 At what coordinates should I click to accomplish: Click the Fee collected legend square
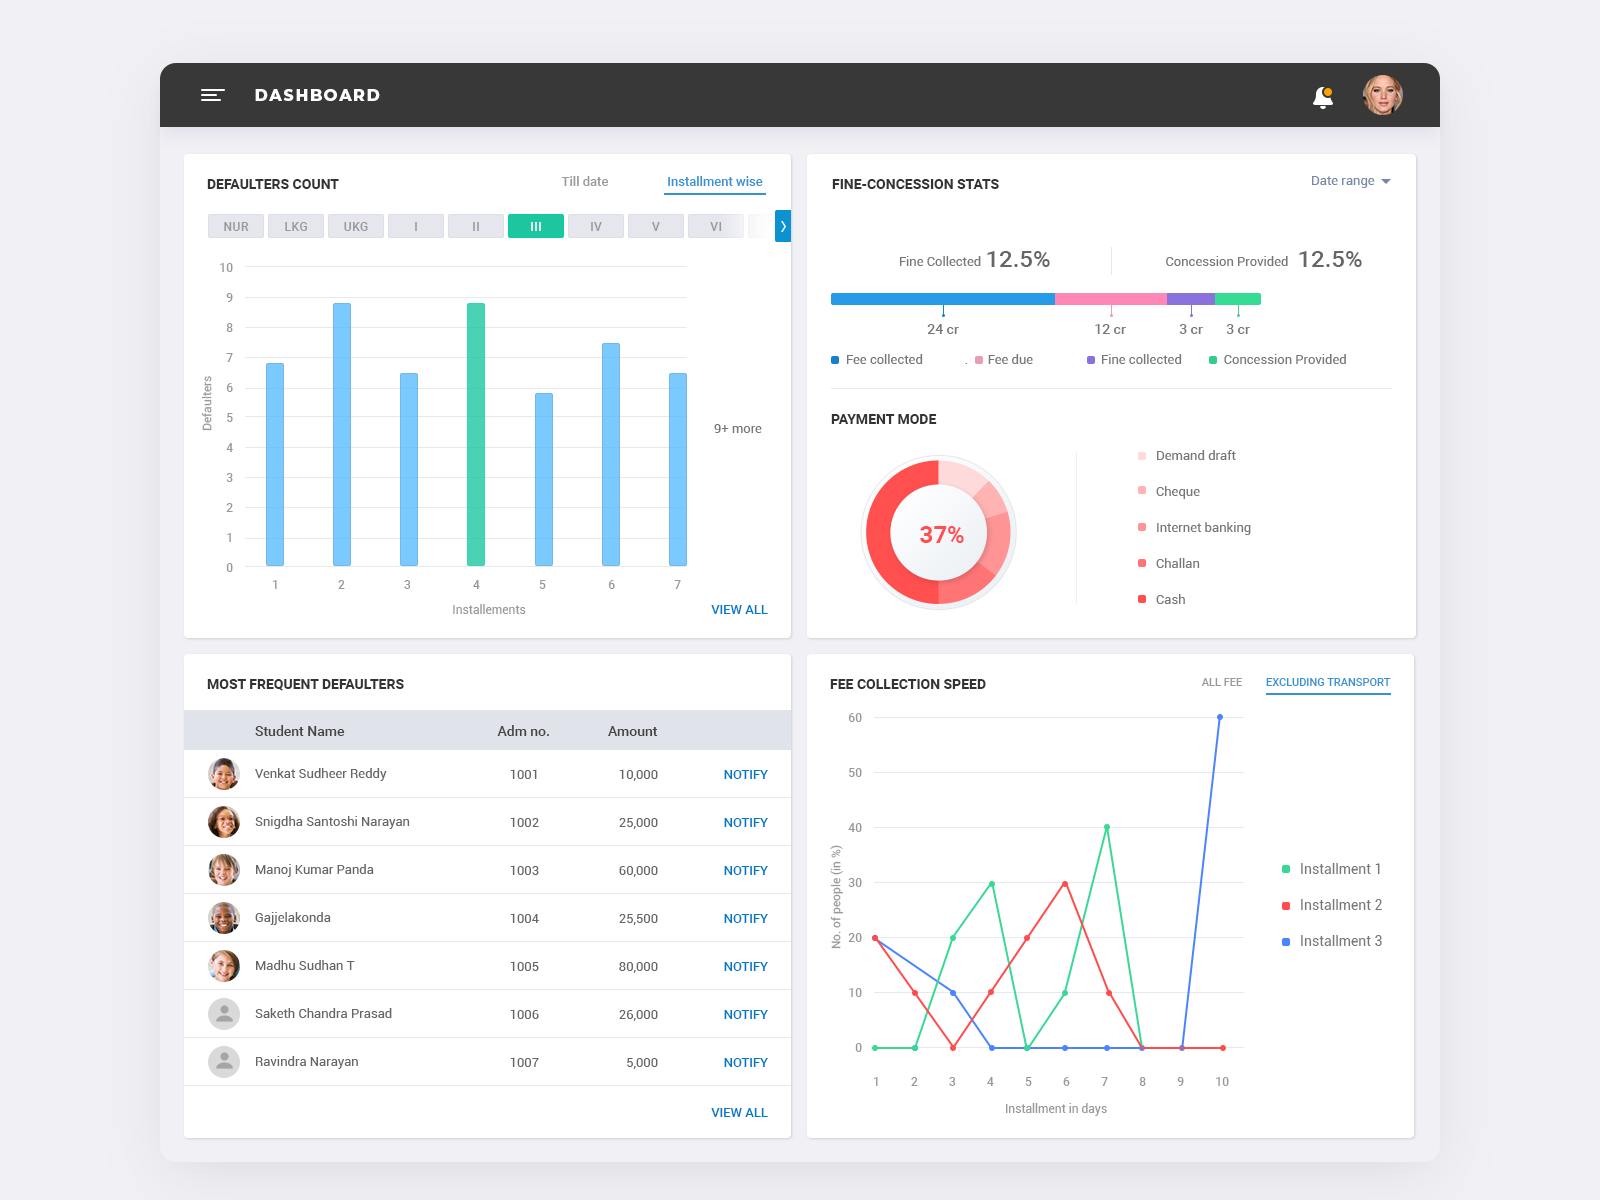[x=835, y=359]
